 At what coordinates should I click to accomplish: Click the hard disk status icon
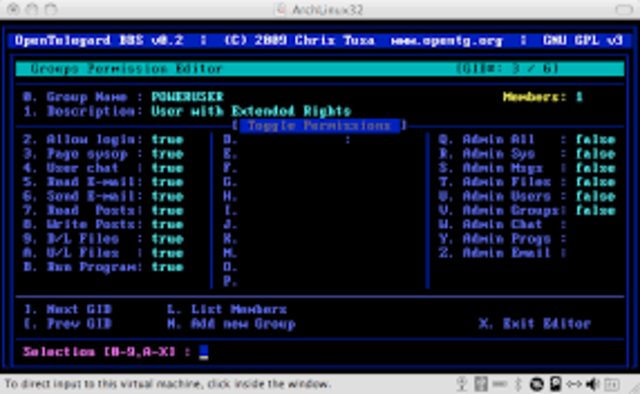point(556,384)
